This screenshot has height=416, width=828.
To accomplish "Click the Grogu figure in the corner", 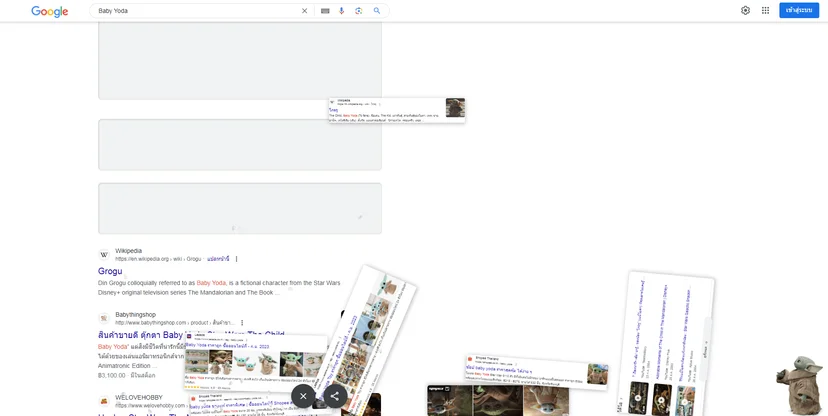I will click(799, 384).
